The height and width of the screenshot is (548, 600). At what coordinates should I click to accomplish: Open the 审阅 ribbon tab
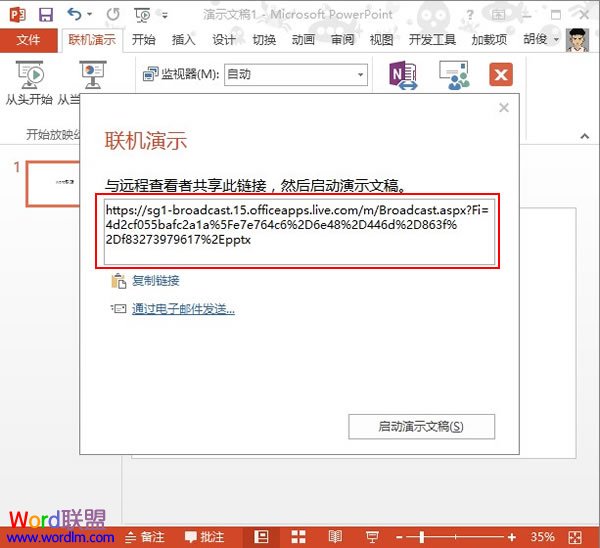click(342, 39)
